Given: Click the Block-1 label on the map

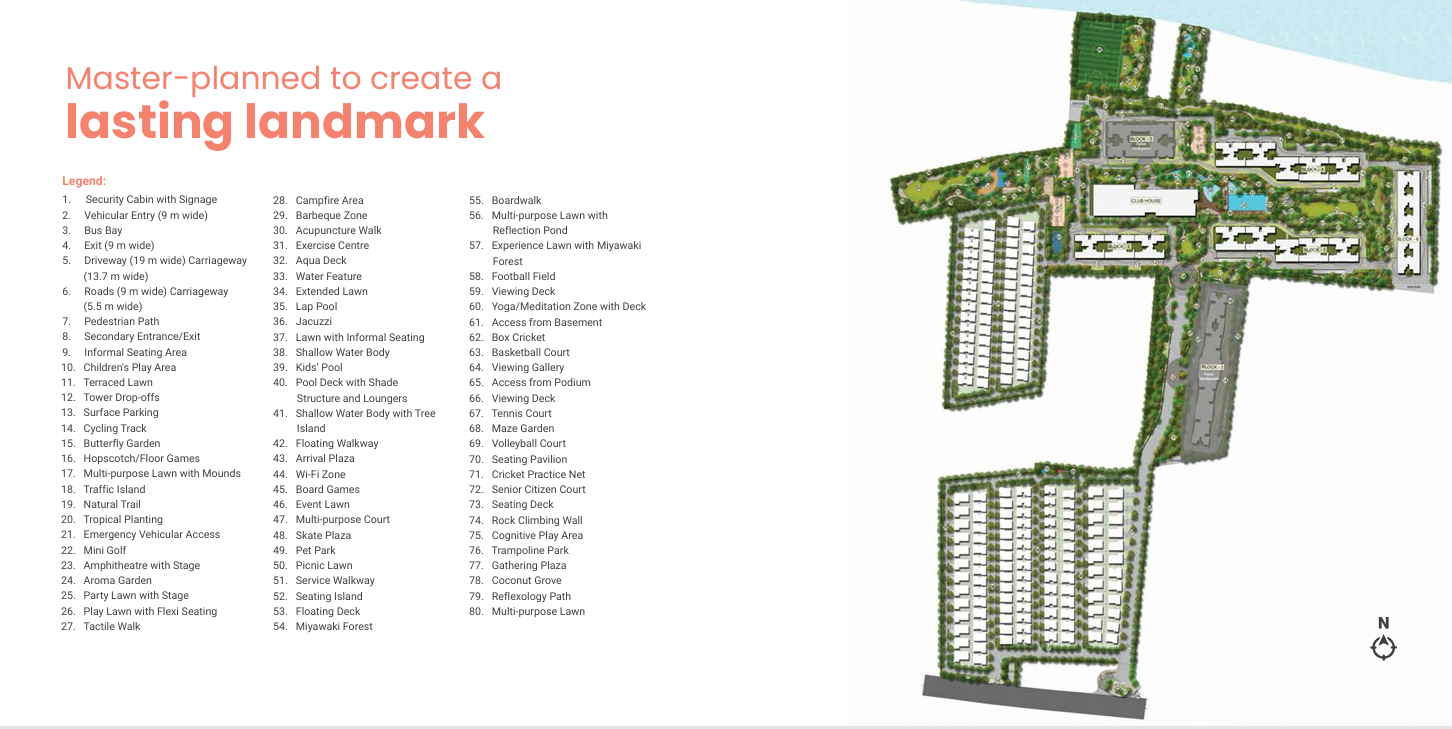Looking at the screenshot, I should pos(1212,368).
